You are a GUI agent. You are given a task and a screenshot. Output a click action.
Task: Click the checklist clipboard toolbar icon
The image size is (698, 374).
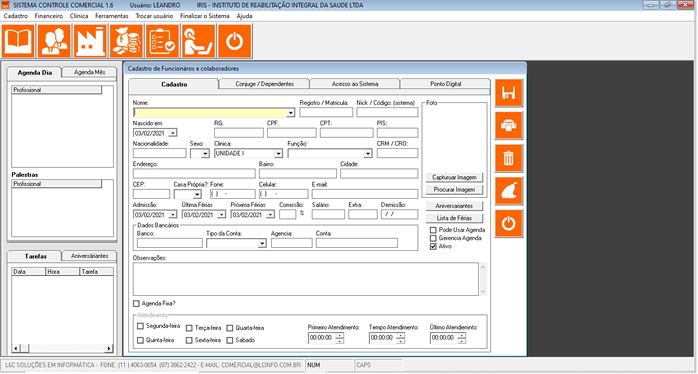[162, 41]
